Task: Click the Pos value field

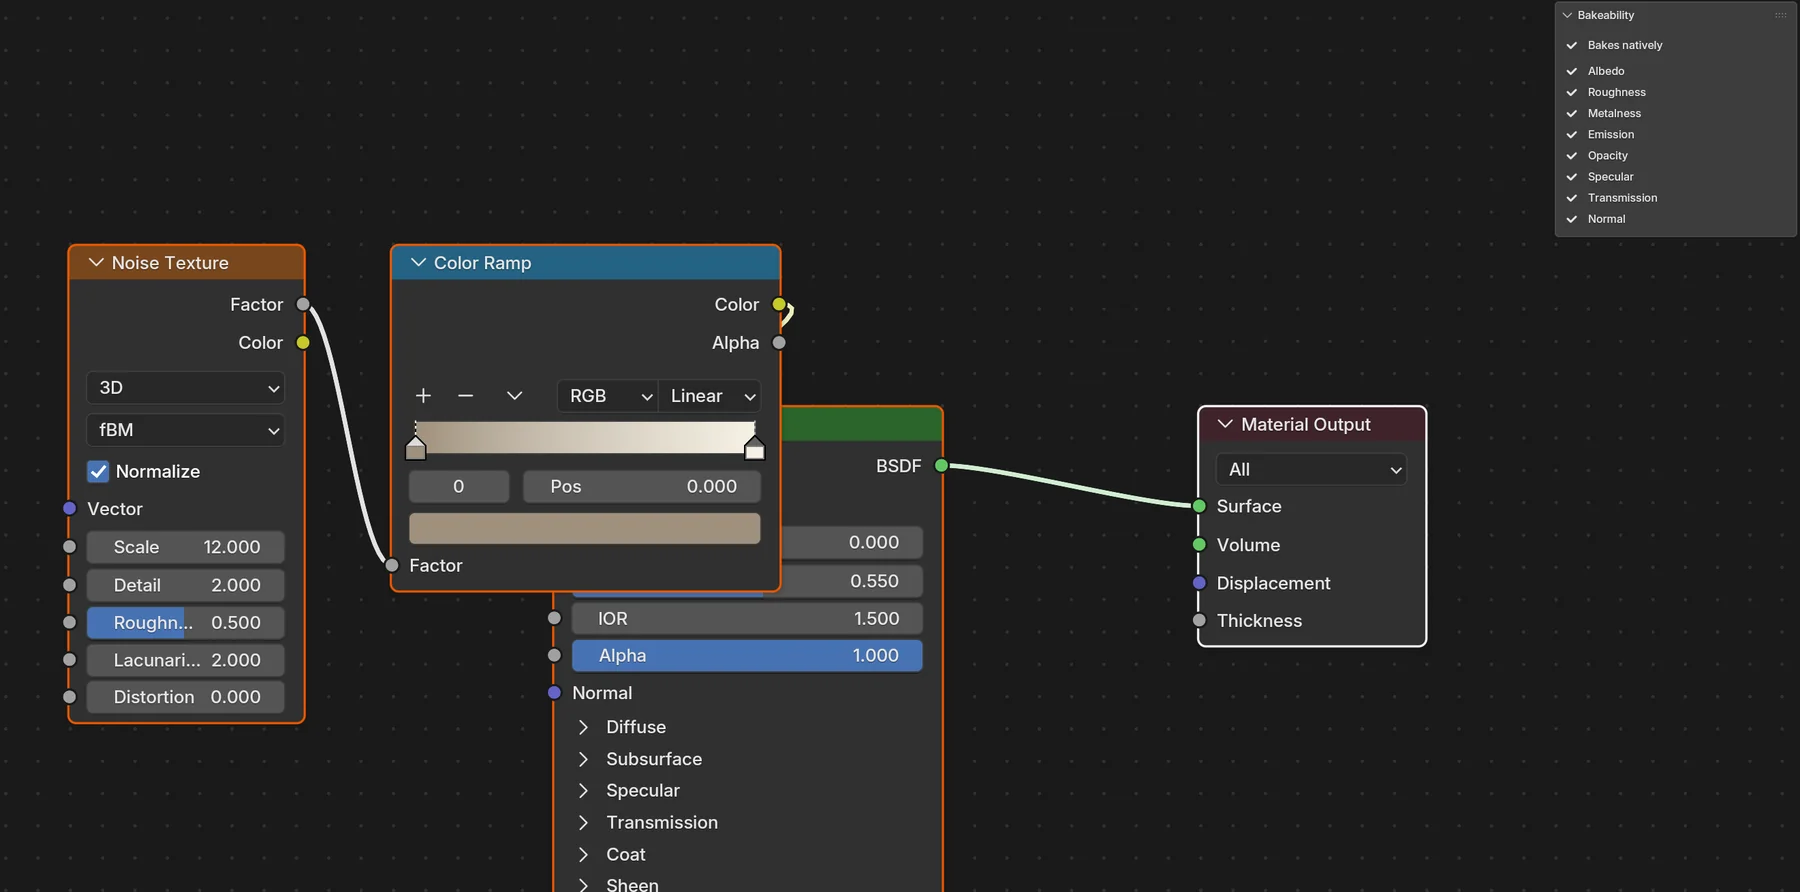Action: click(x=642, y=486)
